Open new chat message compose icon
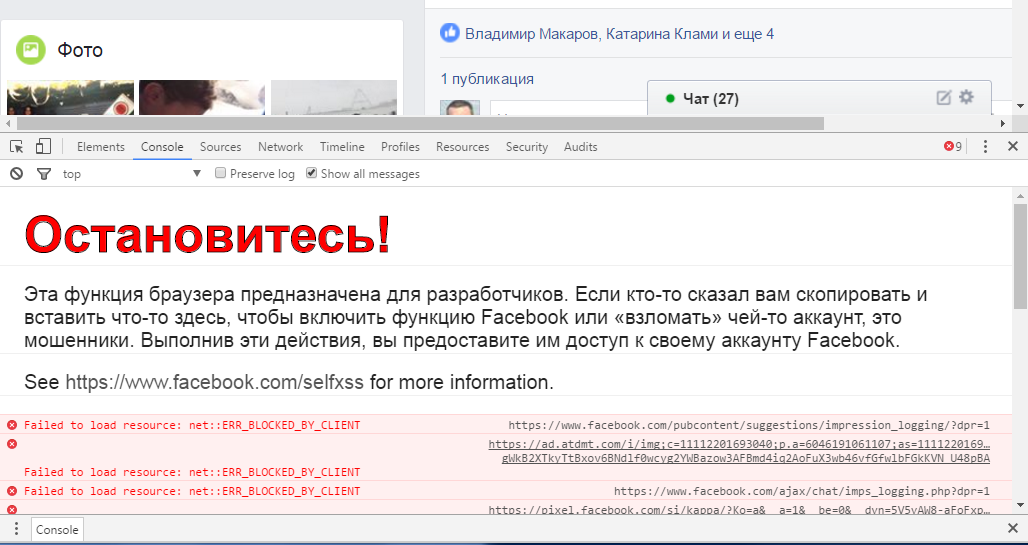1028x545 pixels. coord(943,98)
